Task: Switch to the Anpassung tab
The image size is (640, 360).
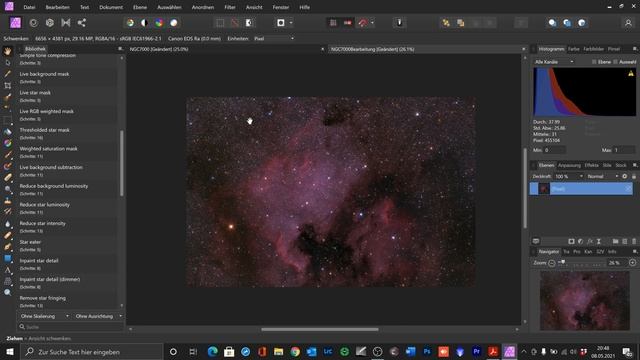Action: pyautogui.click(x=569, y=165)
